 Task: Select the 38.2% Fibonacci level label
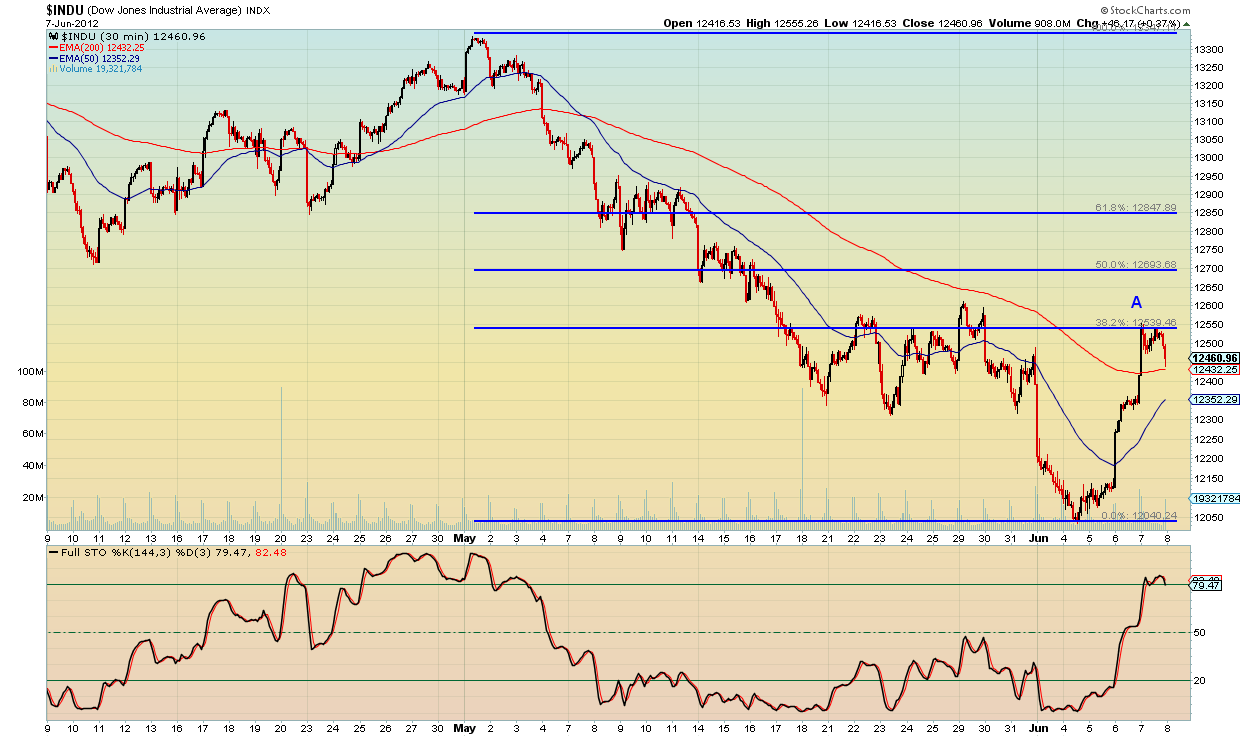1136,323
